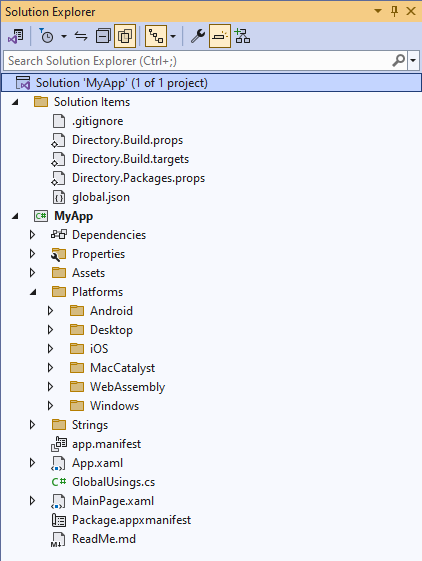This screenshot has height=561, width=422.
Task: Click View Class Diagram icon
Action: click(243, 36)
